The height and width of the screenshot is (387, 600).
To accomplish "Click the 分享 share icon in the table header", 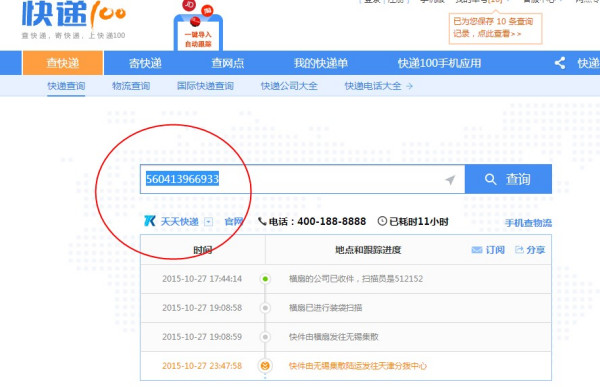I will click(519, 250).
